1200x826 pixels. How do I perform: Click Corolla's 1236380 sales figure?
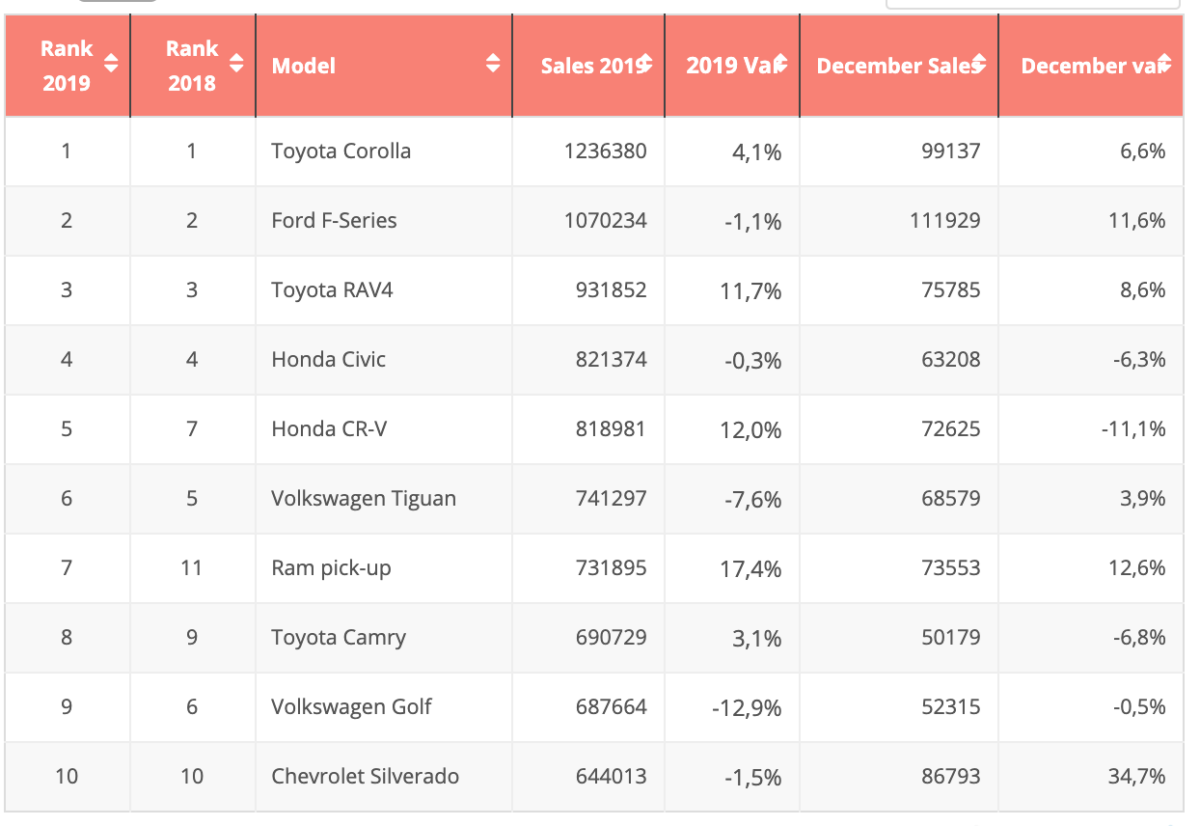[610, 151]
